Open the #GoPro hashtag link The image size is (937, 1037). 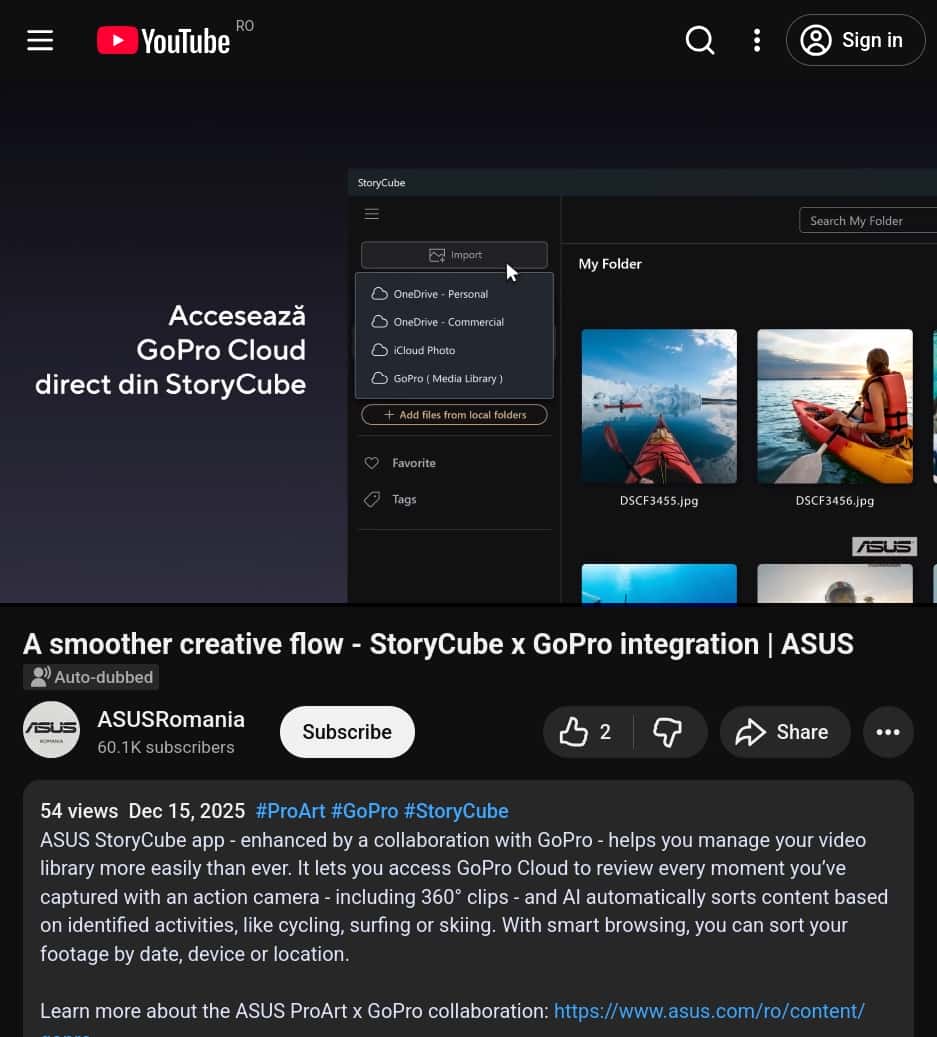(364, 811)
